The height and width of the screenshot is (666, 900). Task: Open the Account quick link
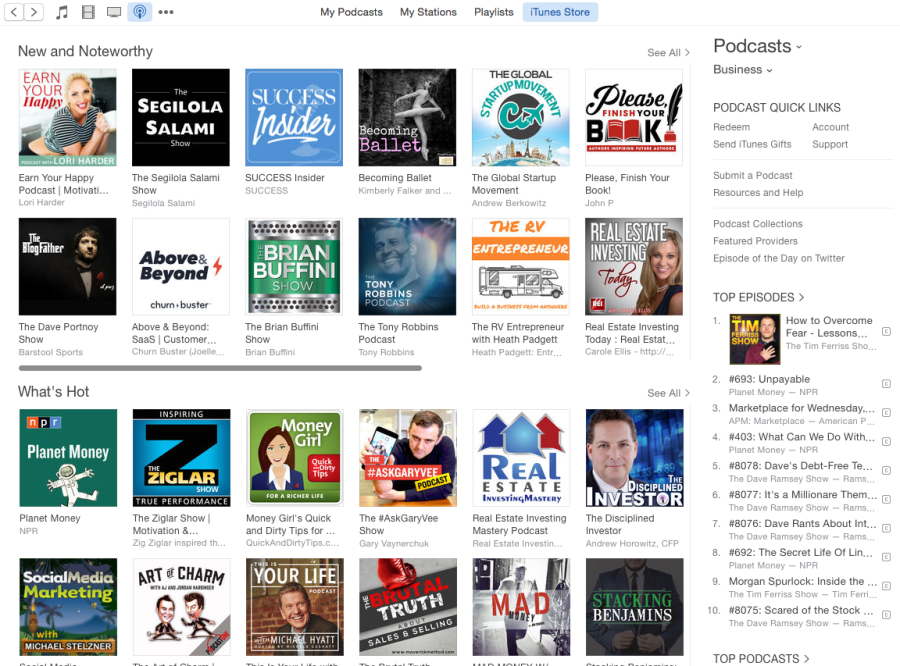click(x=830, y=127)
